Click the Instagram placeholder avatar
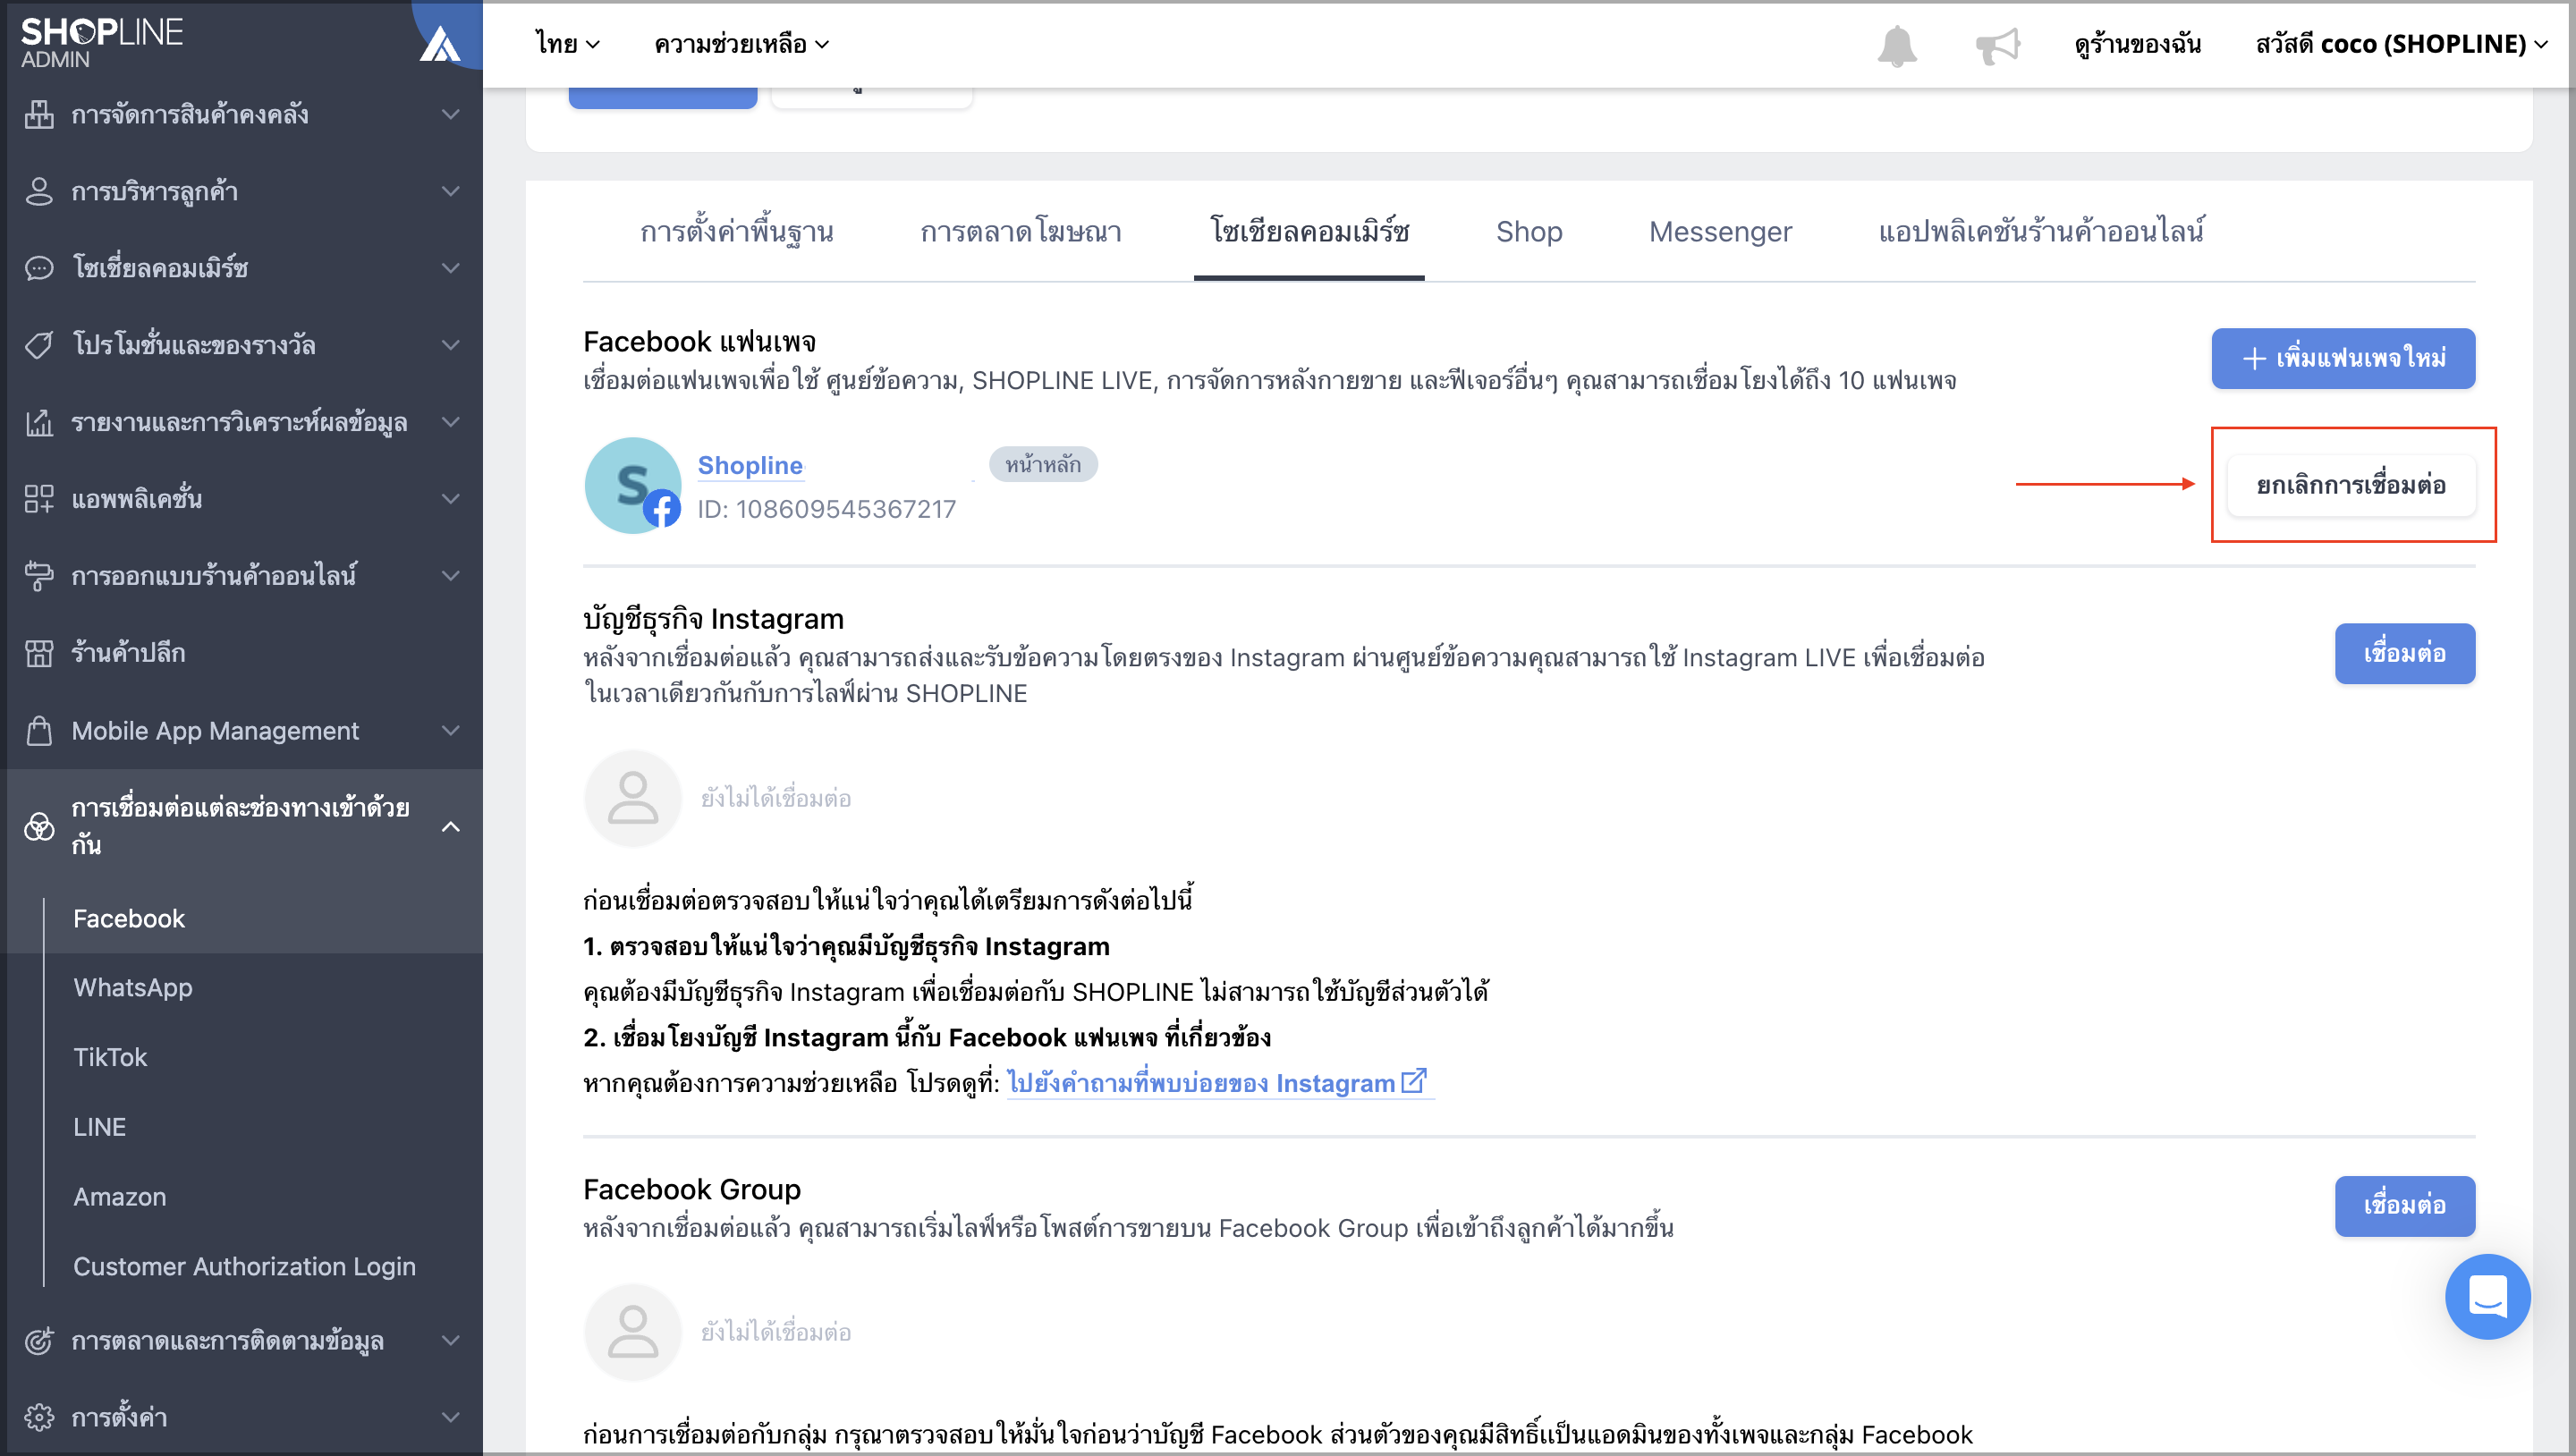This screenshot has width=2576, height=1456. [633, 798]
